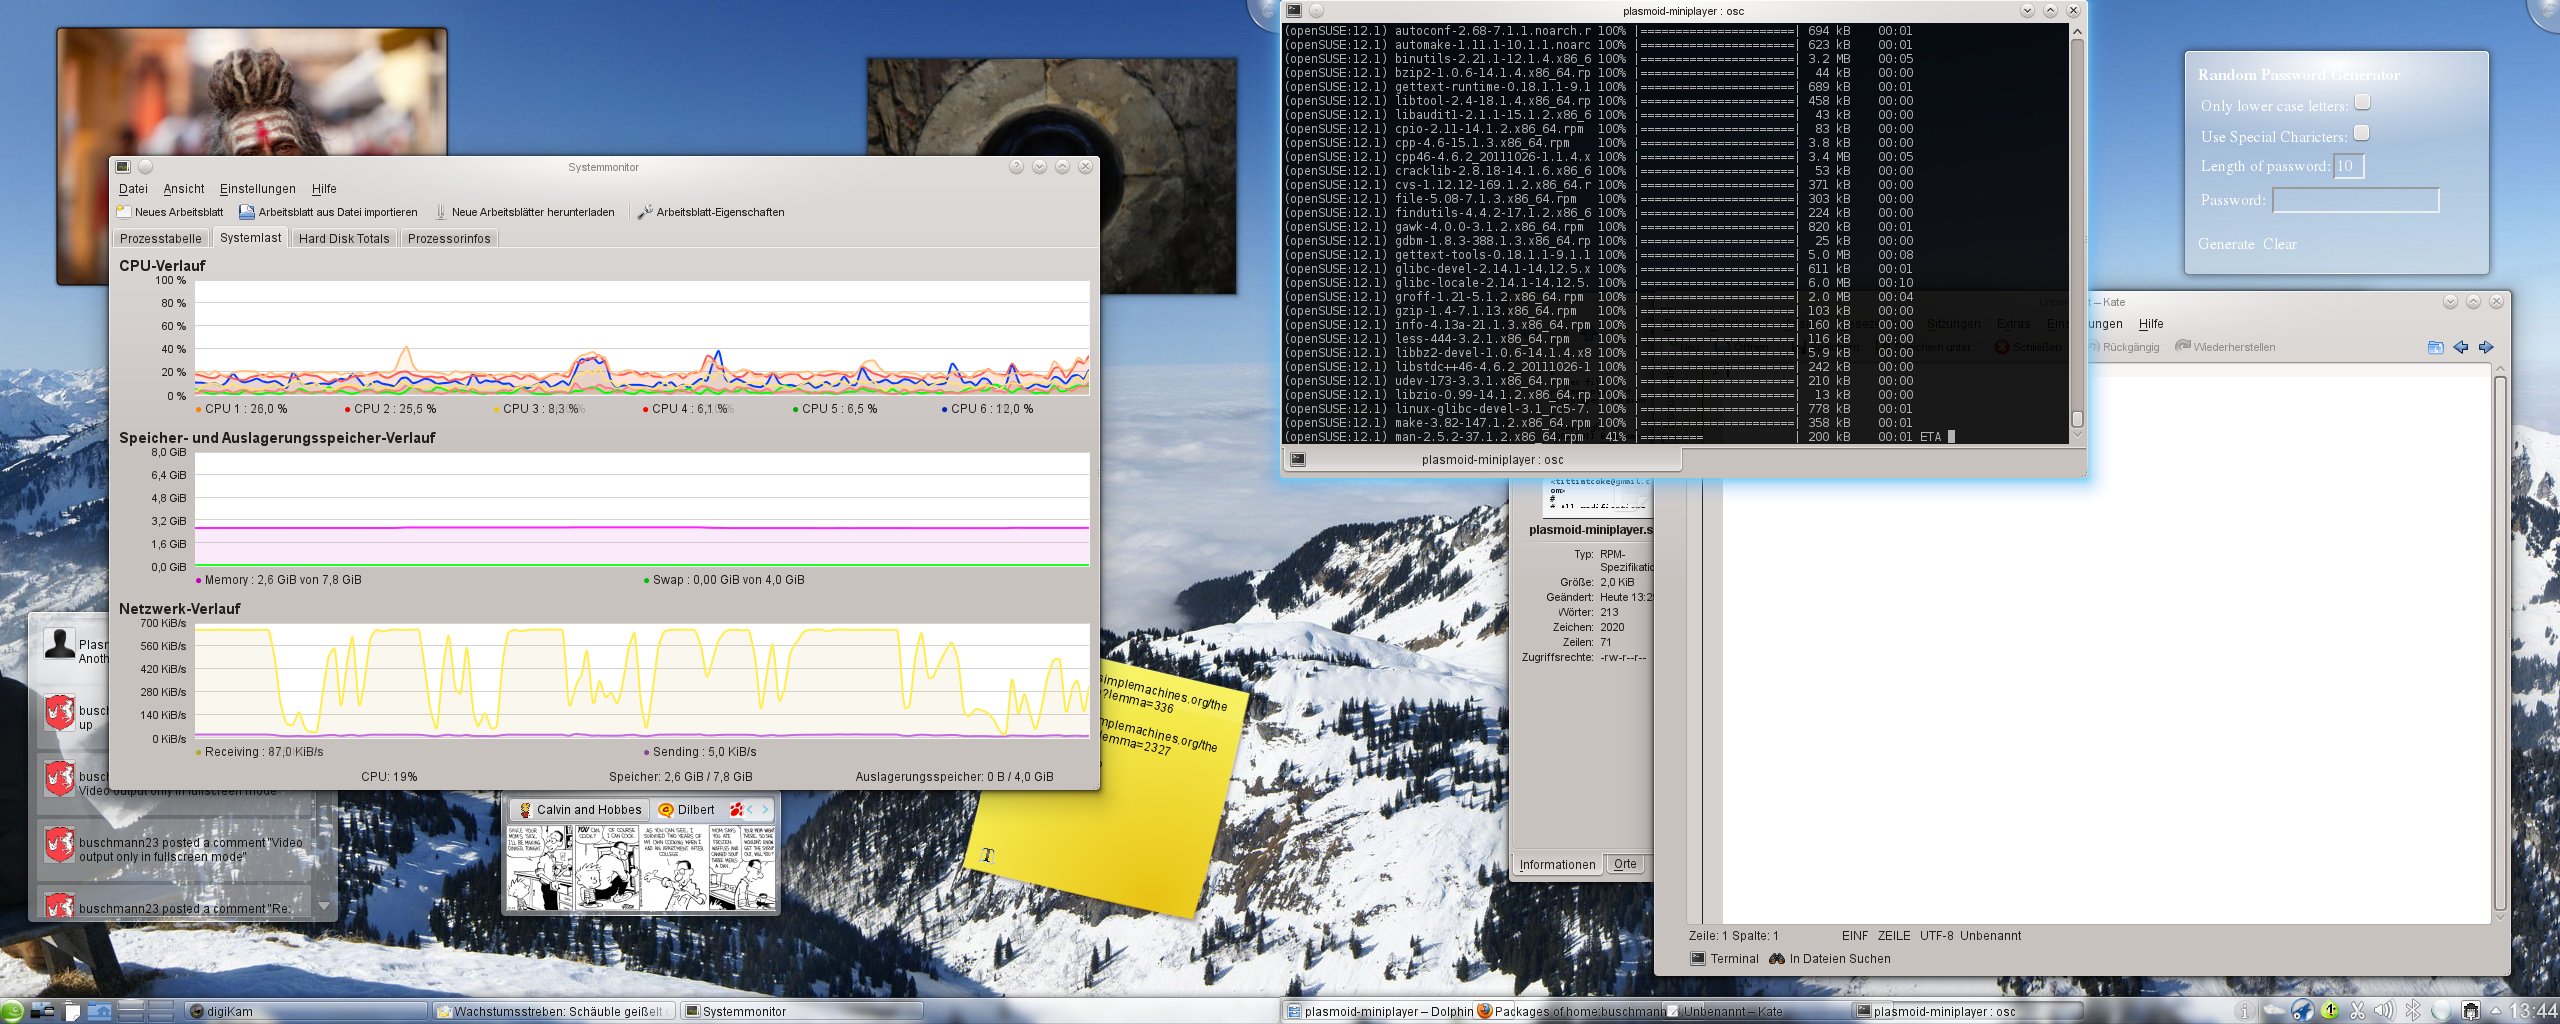The image size is (2560, 1024).
Task: Click the CPU 1 legend entry
Action: [x=241, y=409]
